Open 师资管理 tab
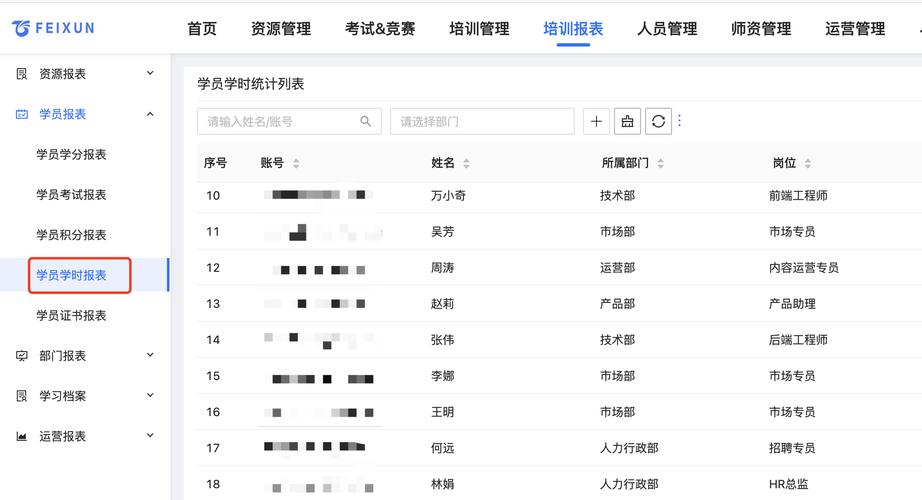Viewport: 922px width, 500px height. tap(761, 28)
